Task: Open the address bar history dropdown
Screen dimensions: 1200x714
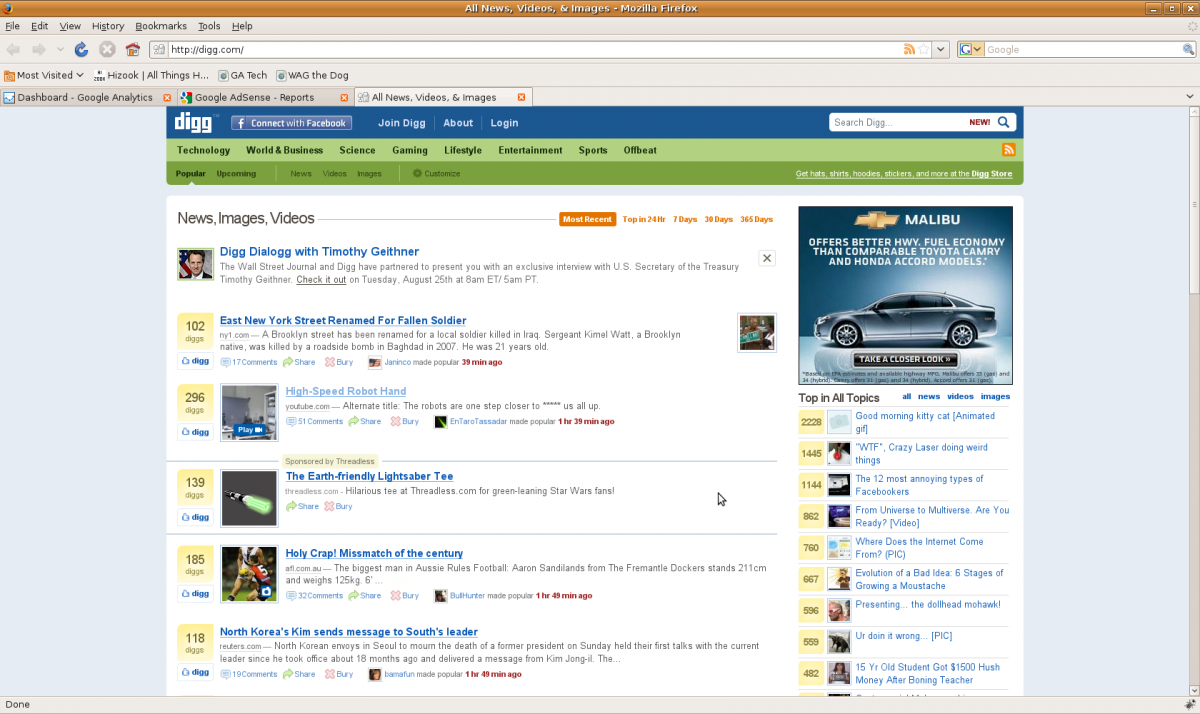Action: pyautogui.click(x=941, y=49)
